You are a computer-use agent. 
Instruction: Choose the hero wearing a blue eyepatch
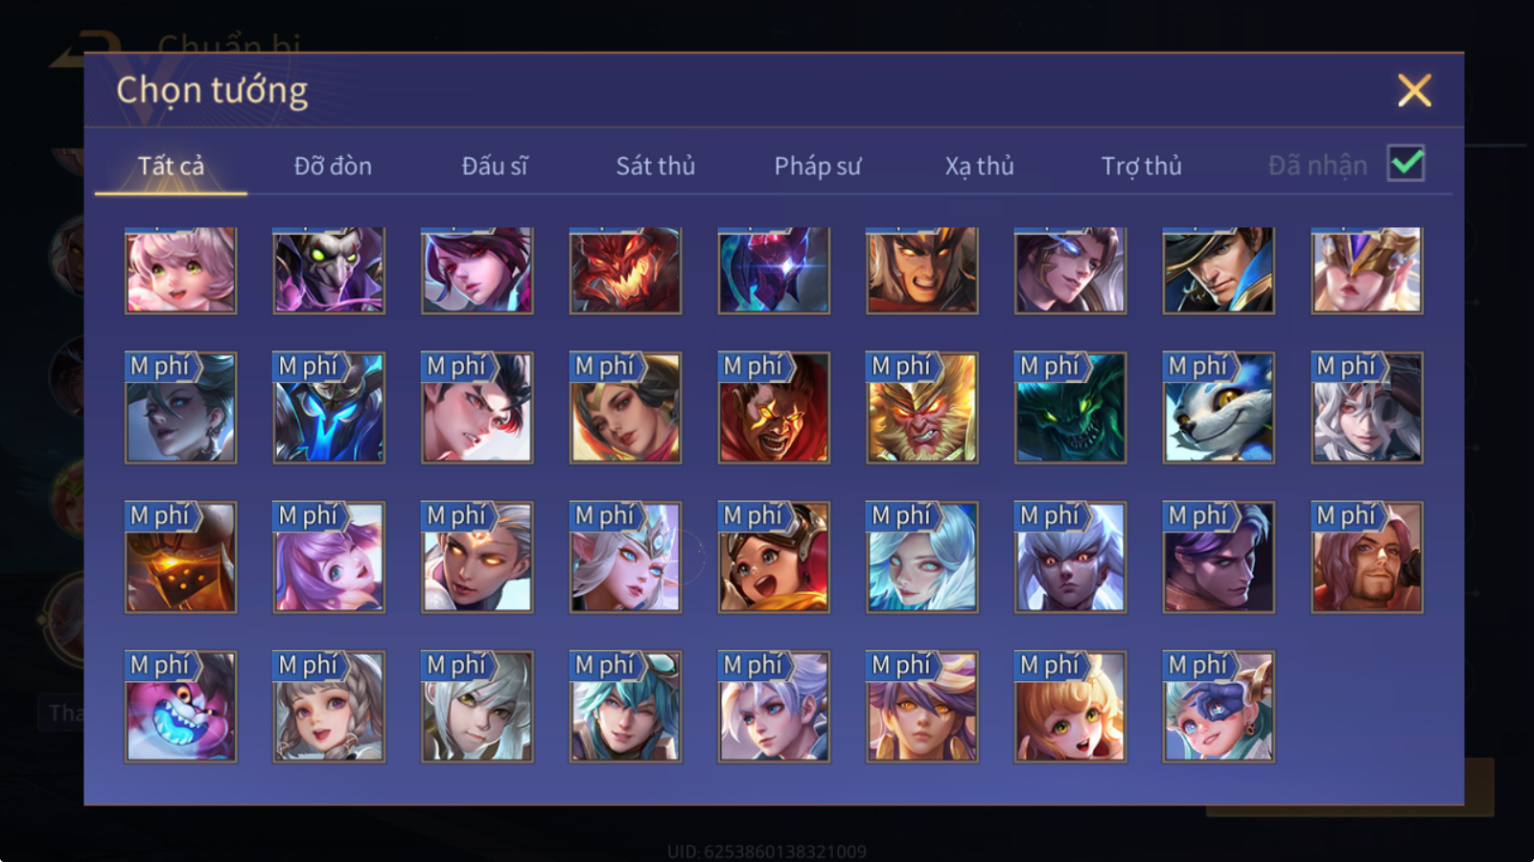pyautogui.click(x=1218, y=707)
